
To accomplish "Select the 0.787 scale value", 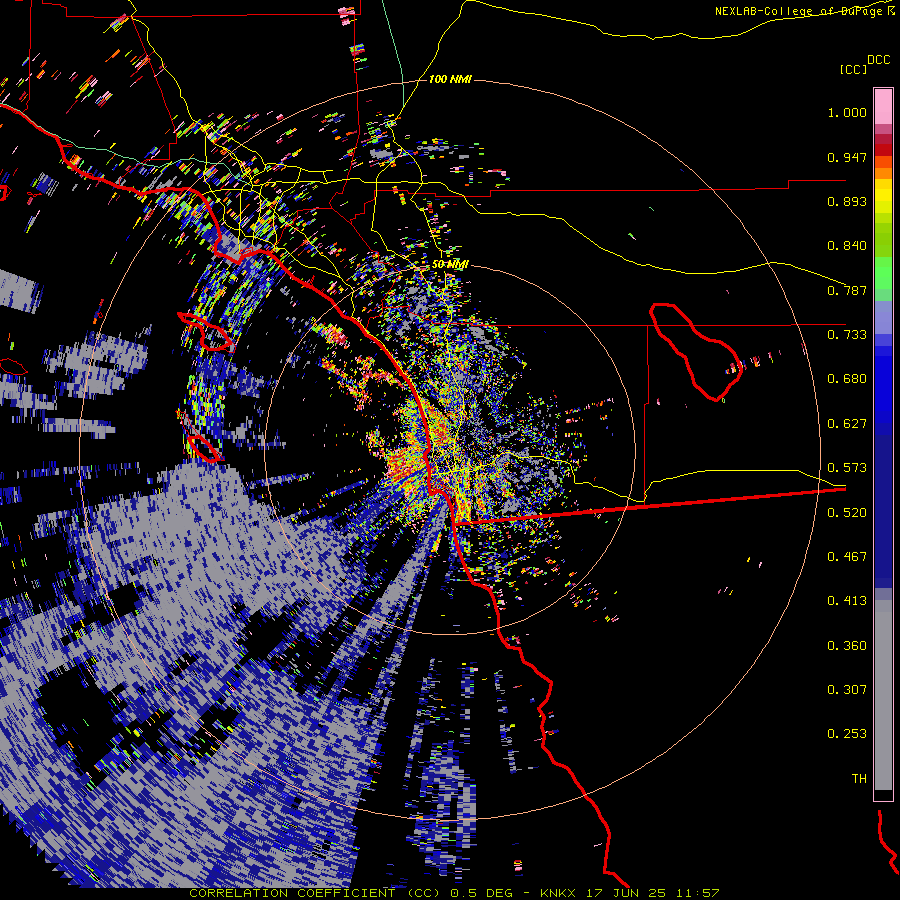I will pos(847,290).
